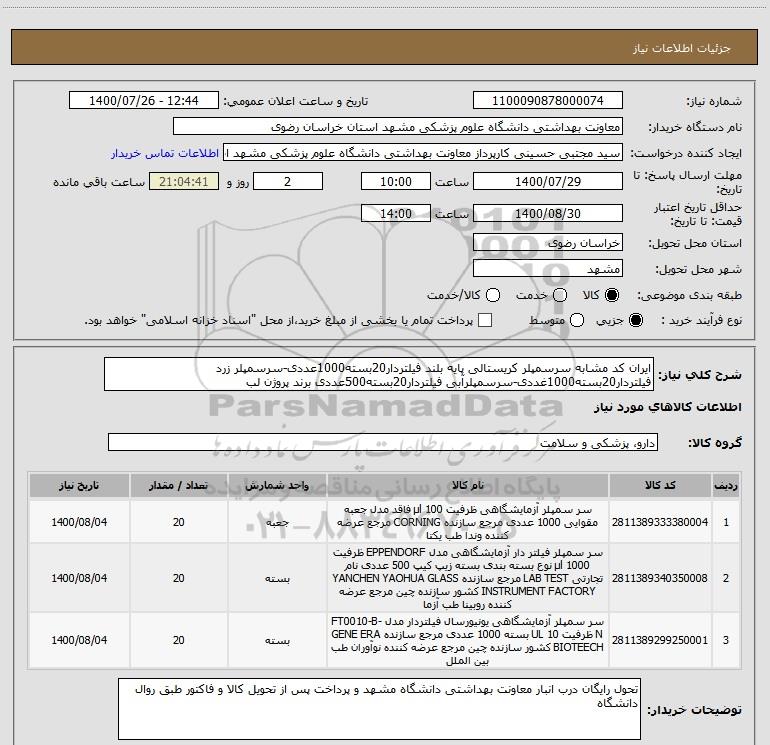Click item code 2811389333380004
The width and height of the screenshot is (770, 745).
click(x=660, y=522)
